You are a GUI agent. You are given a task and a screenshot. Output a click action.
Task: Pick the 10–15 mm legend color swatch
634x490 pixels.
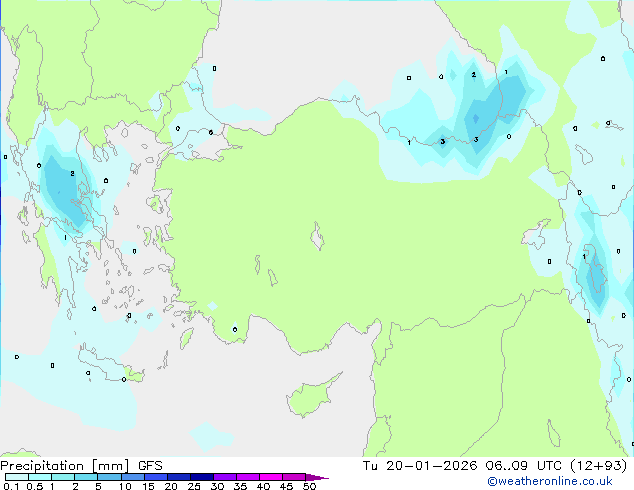pyautogui.click(x=132, y=477)
